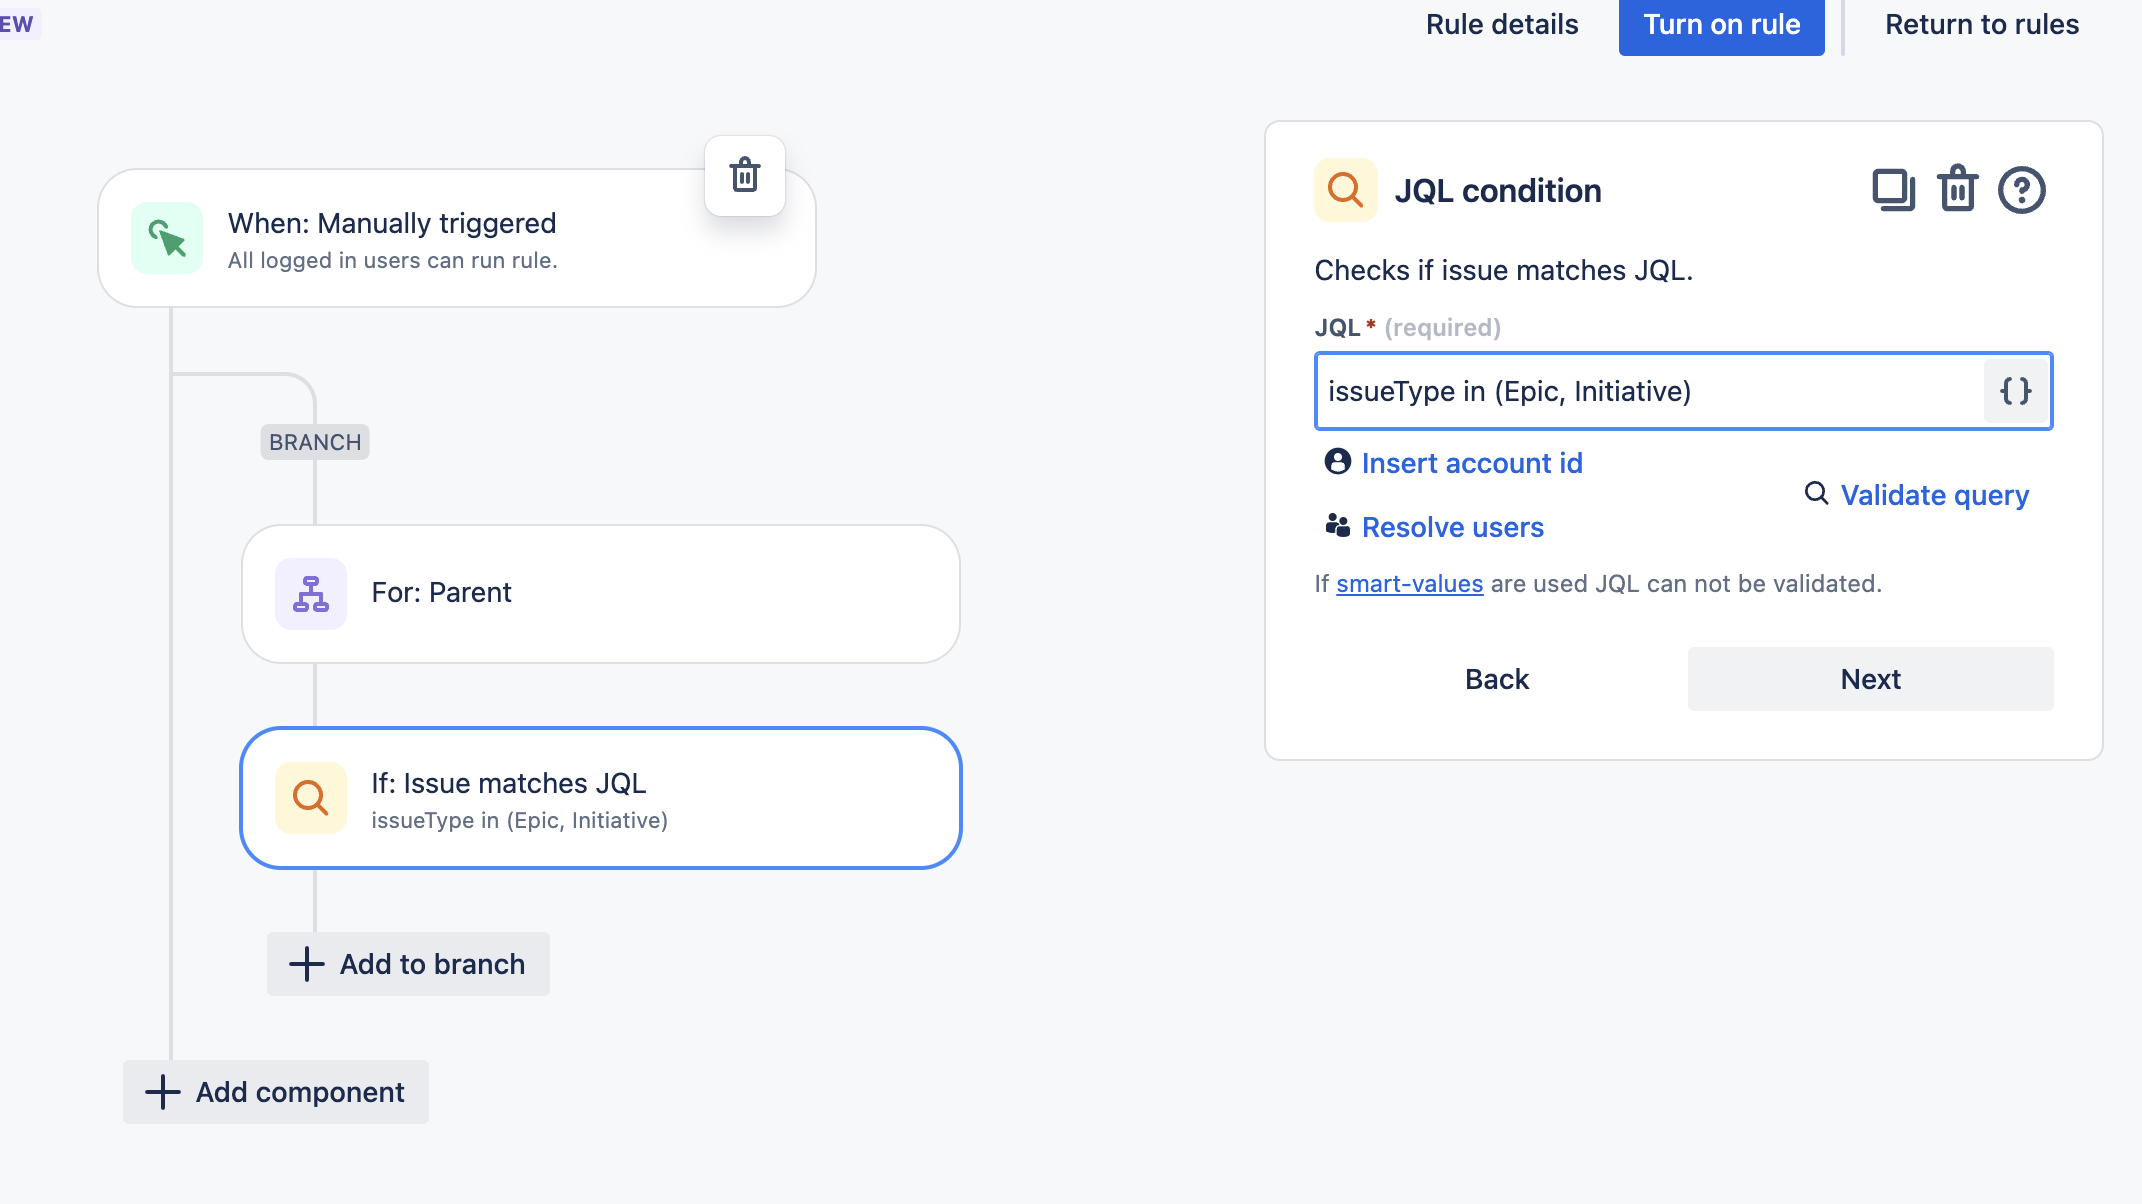Click the magnifier icon in Issue matches JQL card

311,798
